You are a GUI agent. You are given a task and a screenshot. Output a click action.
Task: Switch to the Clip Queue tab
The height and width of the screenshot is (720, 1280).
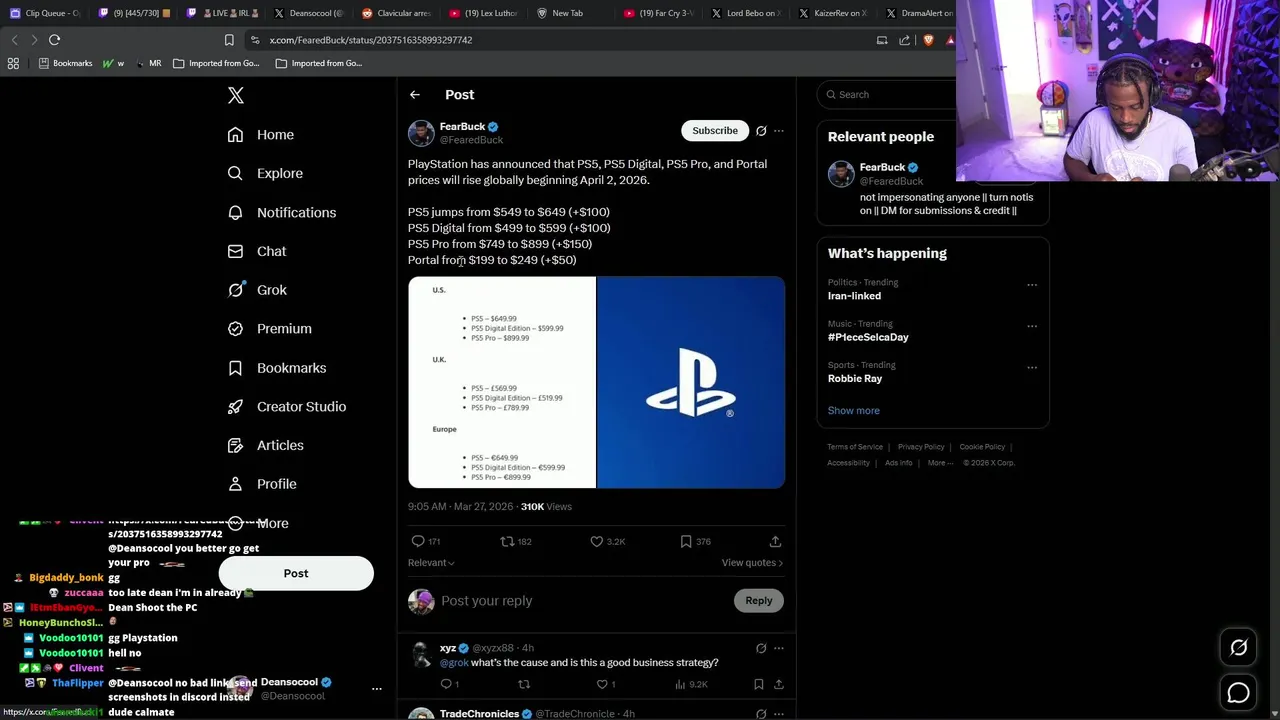tap(44, 13)
